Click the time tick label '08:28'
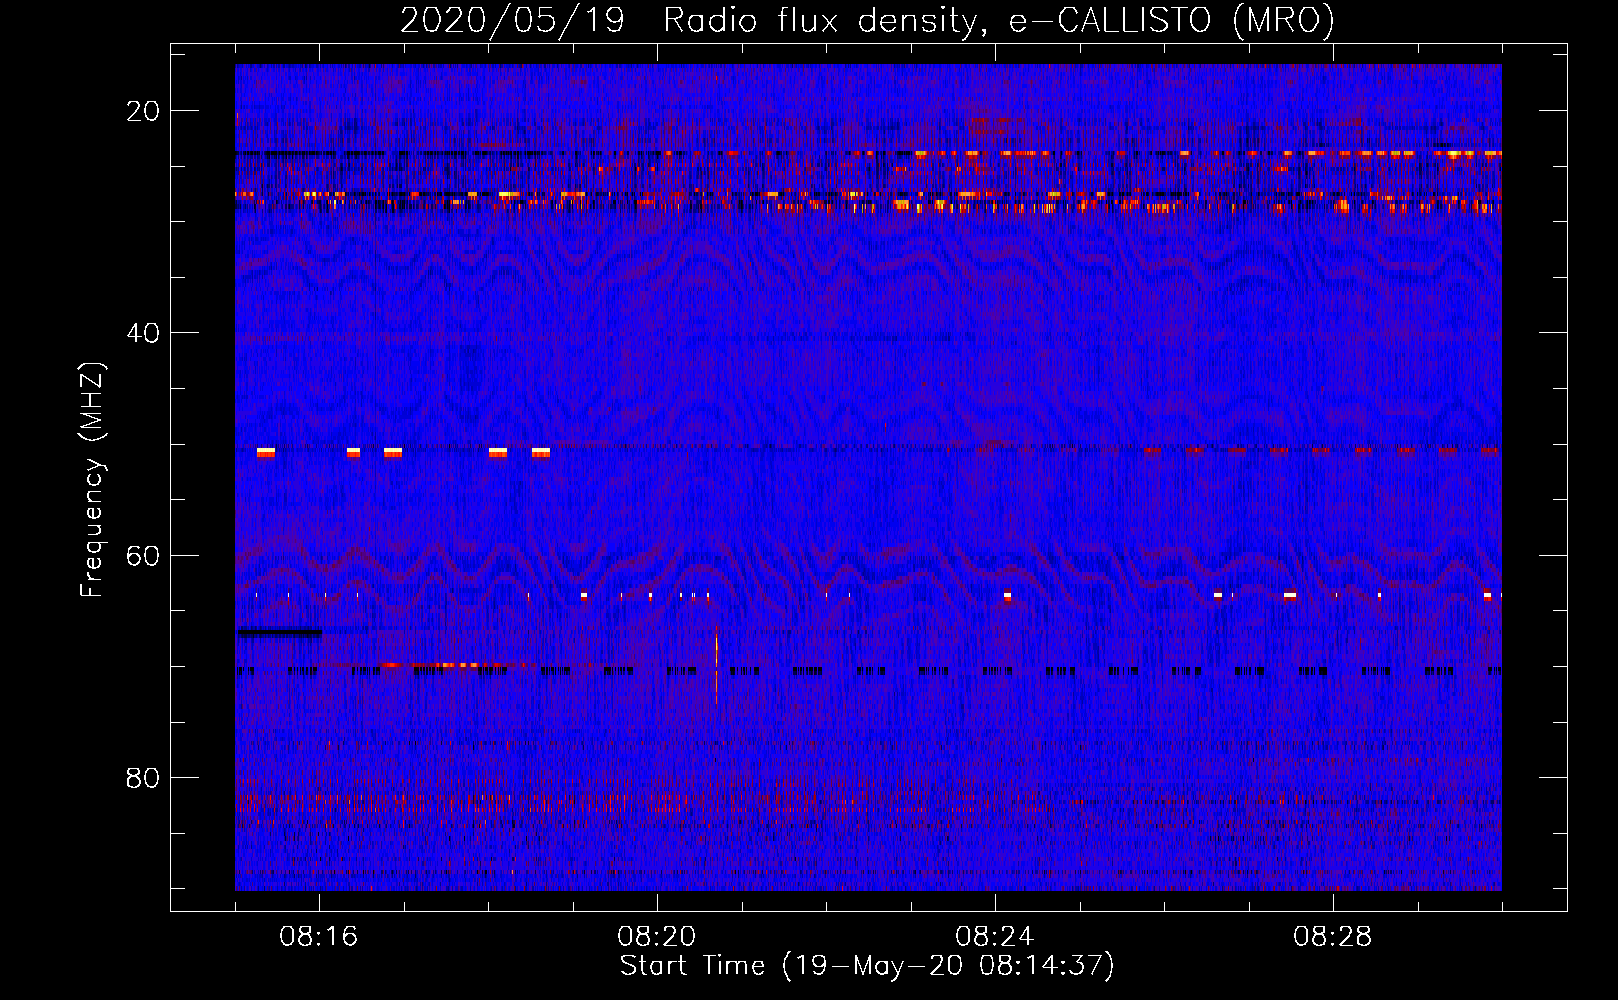The height and width of the screenshot is (1000, 1618). (1333, 937)
